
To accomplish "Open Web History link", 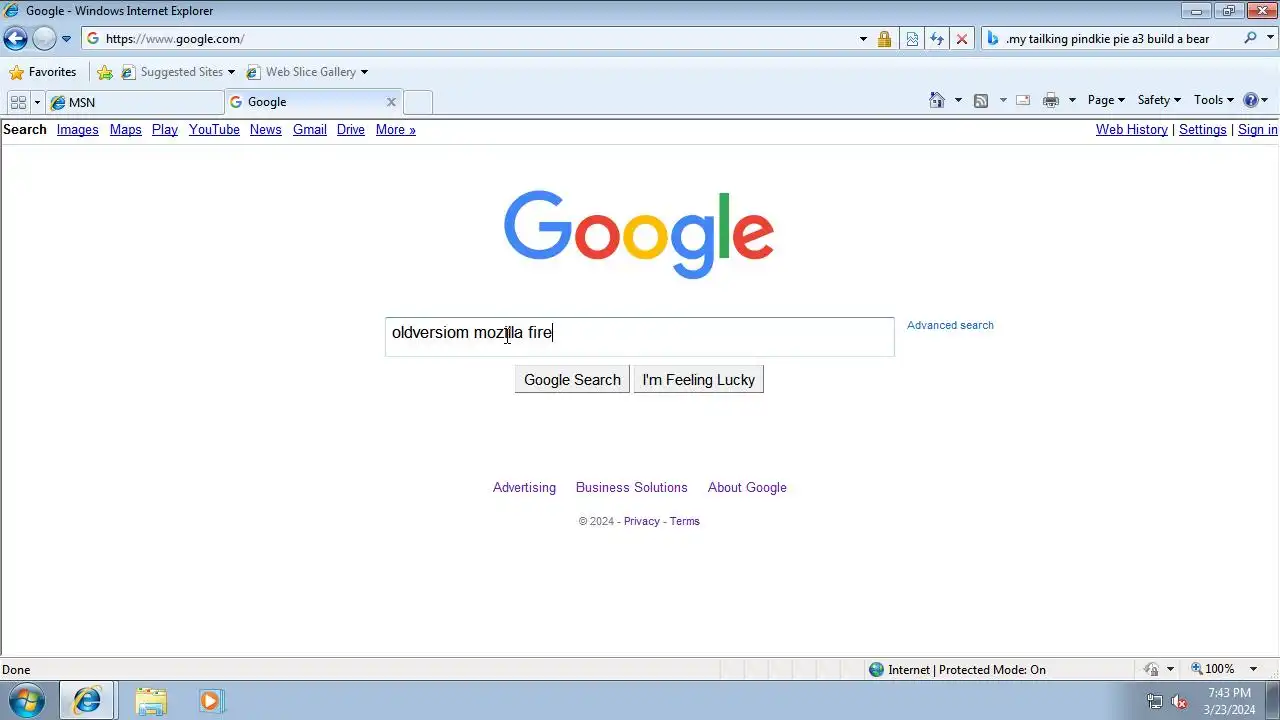I will [x=1132, y=130].
